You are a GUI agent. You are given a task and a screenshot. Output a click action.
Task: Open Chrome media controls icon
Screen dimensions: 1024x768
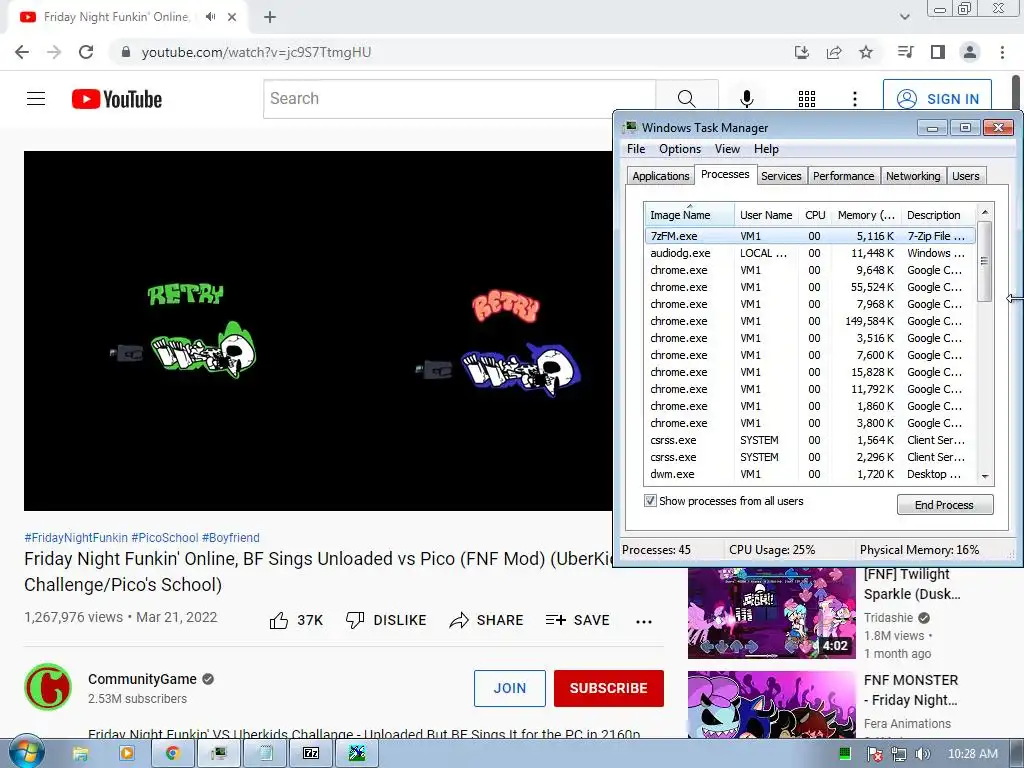905,52
